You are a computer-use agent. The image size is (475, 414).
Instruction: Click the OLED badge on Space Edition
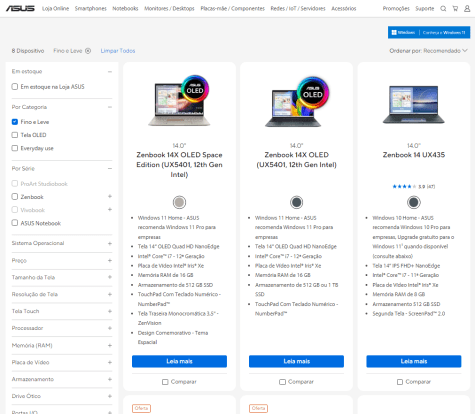tap(195, 88)
